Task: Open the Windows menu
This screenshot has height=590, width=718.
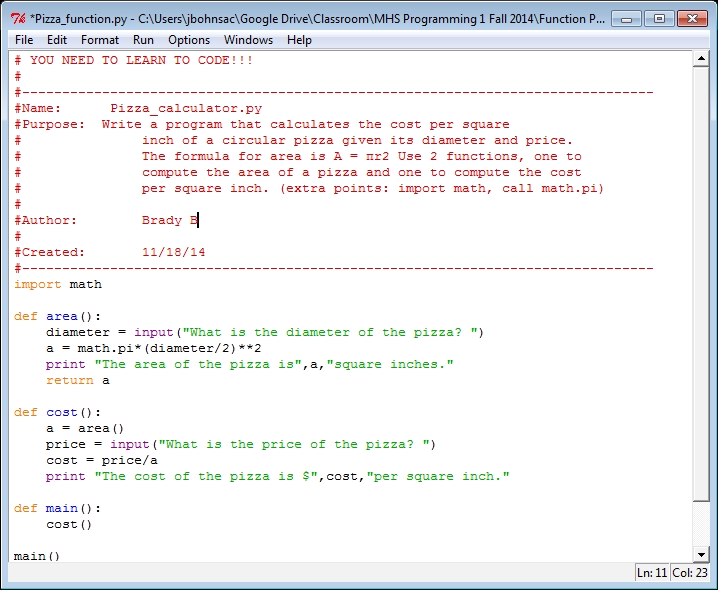Action: click(x=248, y=40)
